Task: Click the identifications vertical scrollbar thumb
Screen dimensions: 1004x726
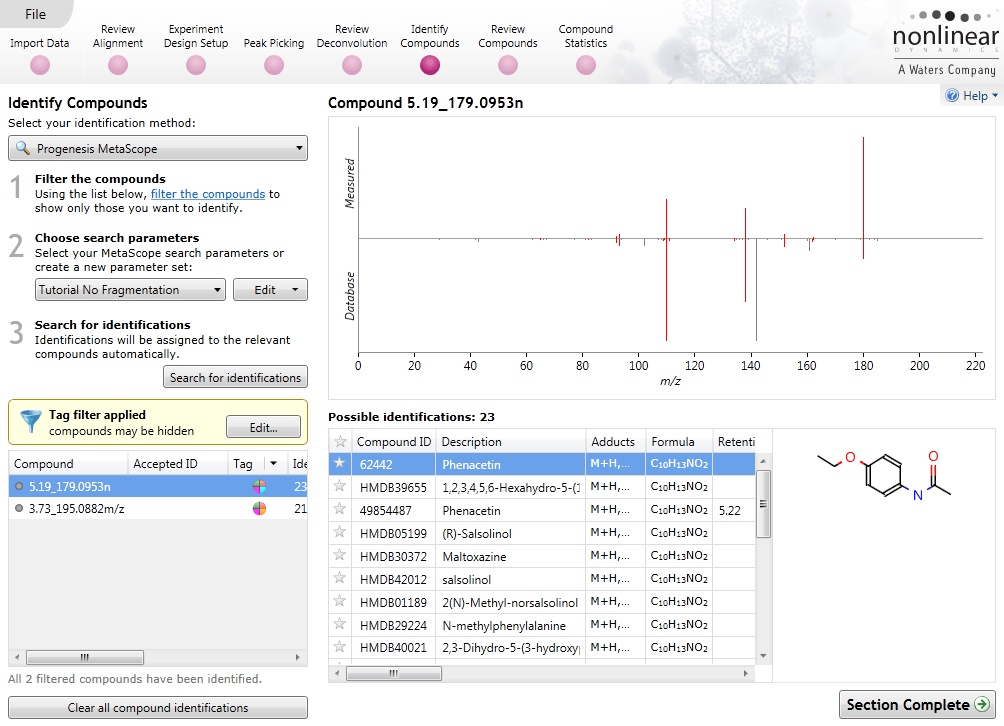Action: pyautogui.click(x=763, y=504)
